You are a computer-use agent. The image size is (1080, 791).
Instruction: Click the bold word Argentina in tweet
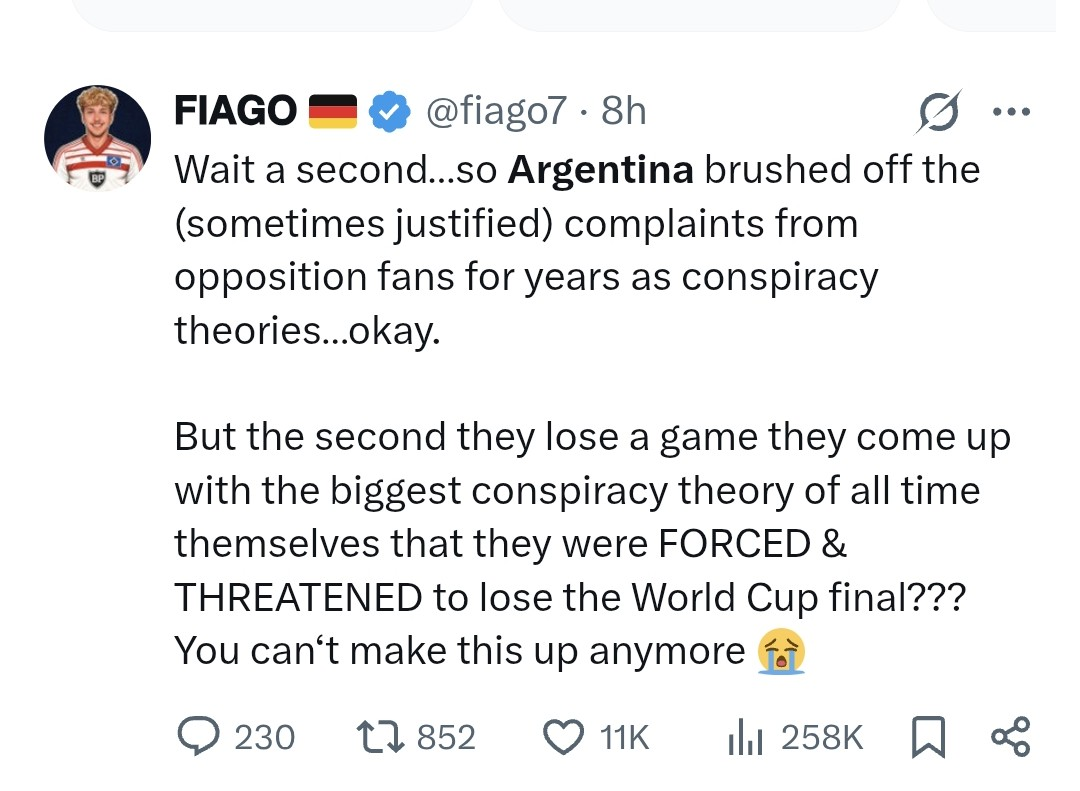point(600,170)
